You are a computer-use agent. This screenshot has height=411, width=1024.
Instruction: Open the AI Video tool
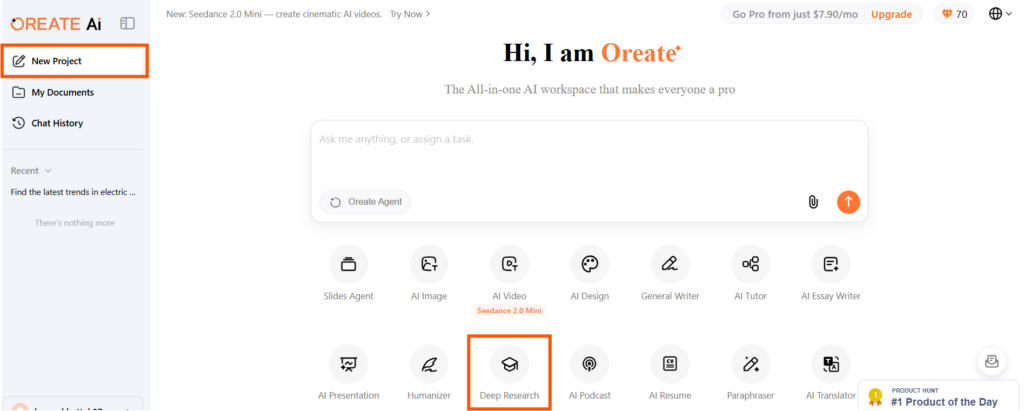click(509, 273)
